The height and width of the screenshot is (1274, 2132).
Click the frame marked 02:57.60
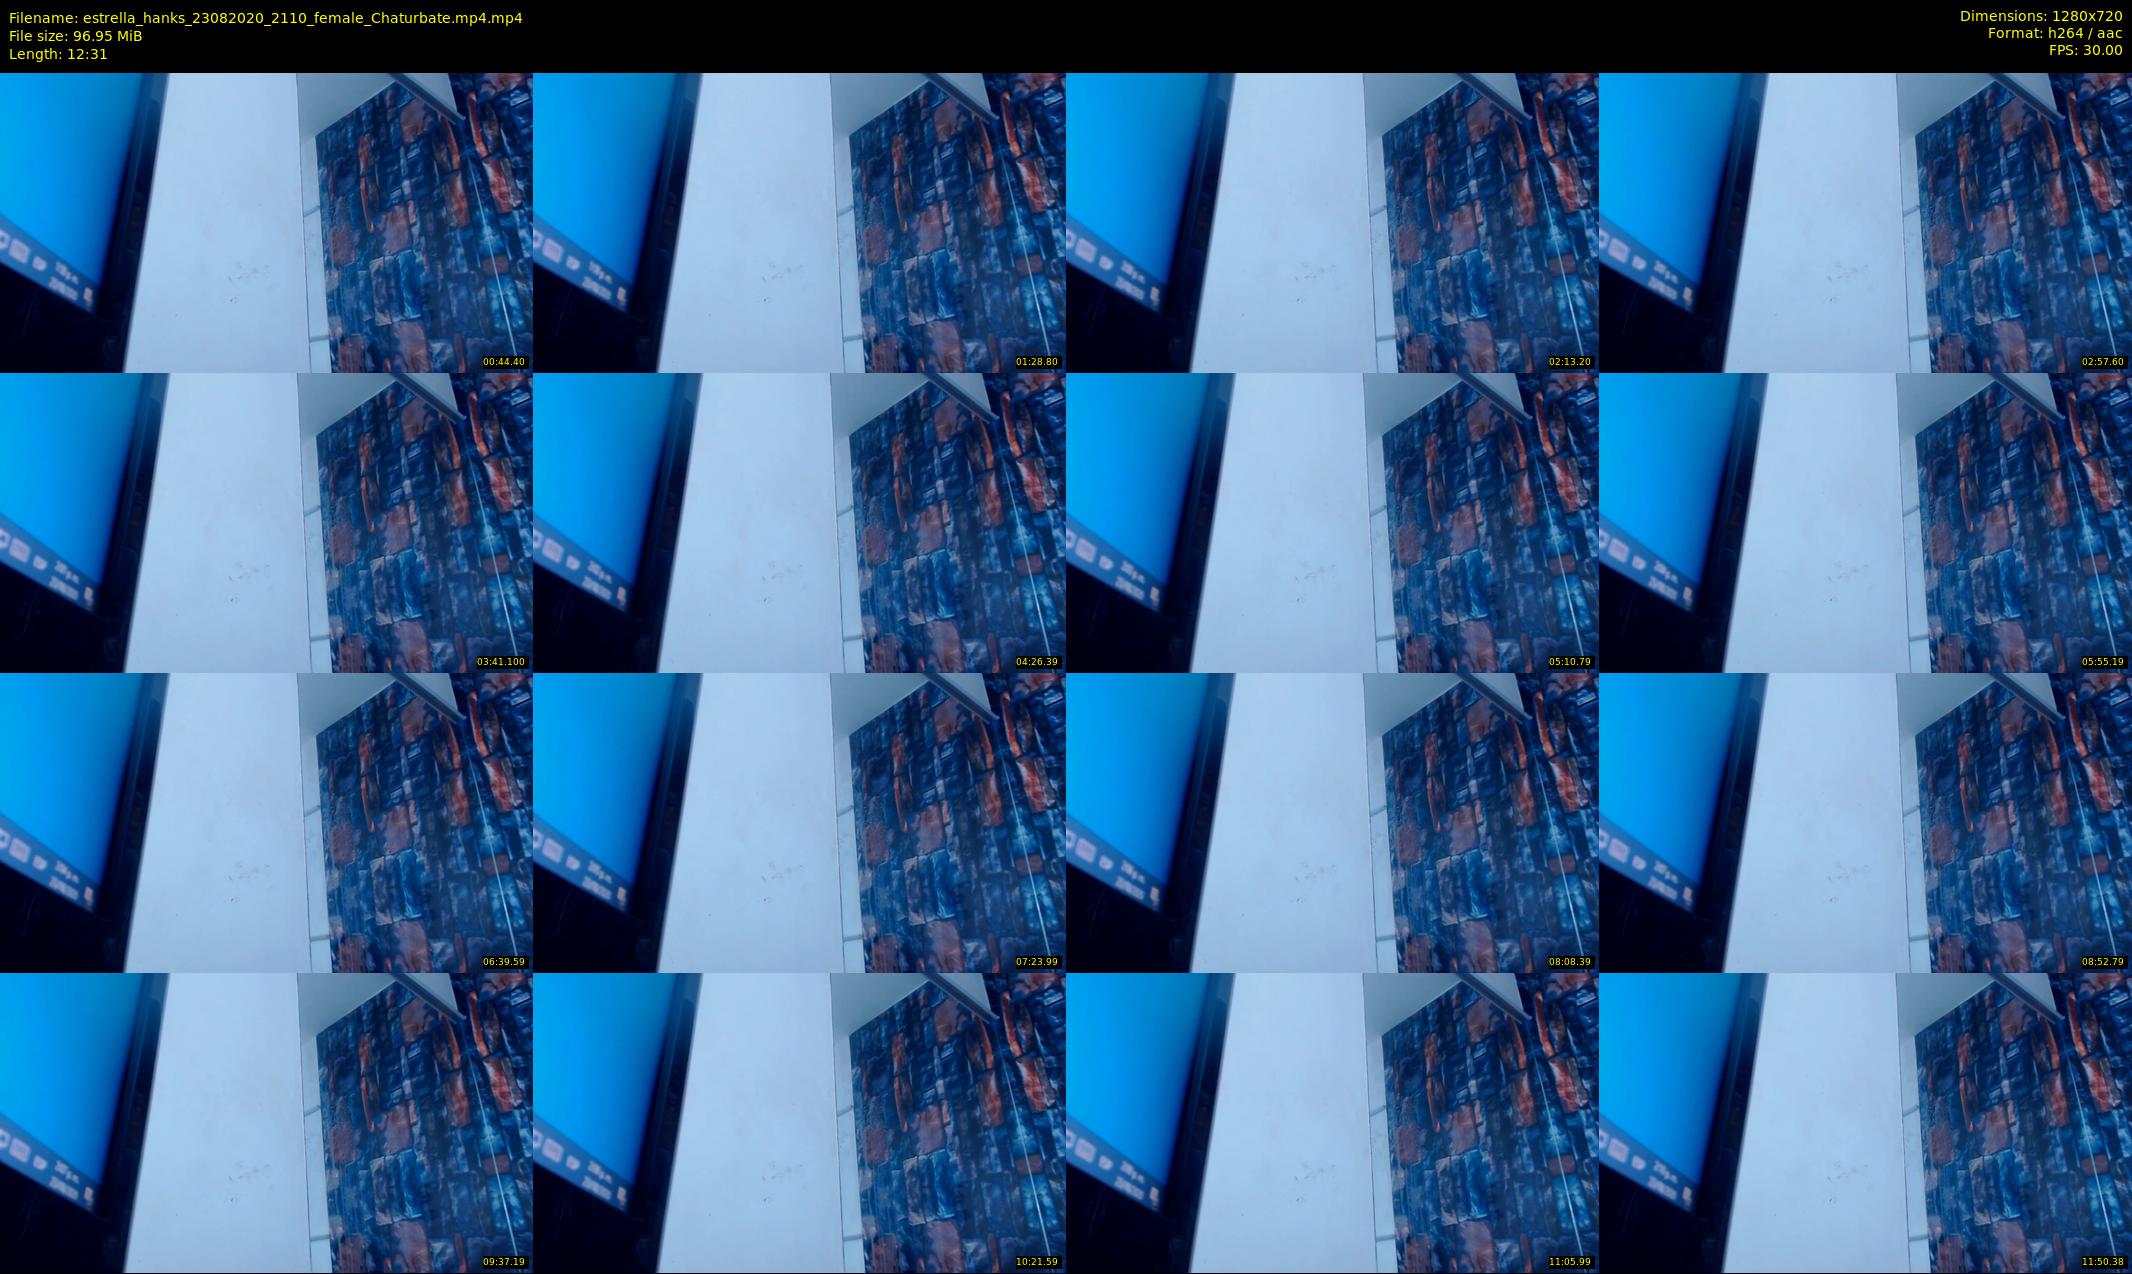point(1865,222)
